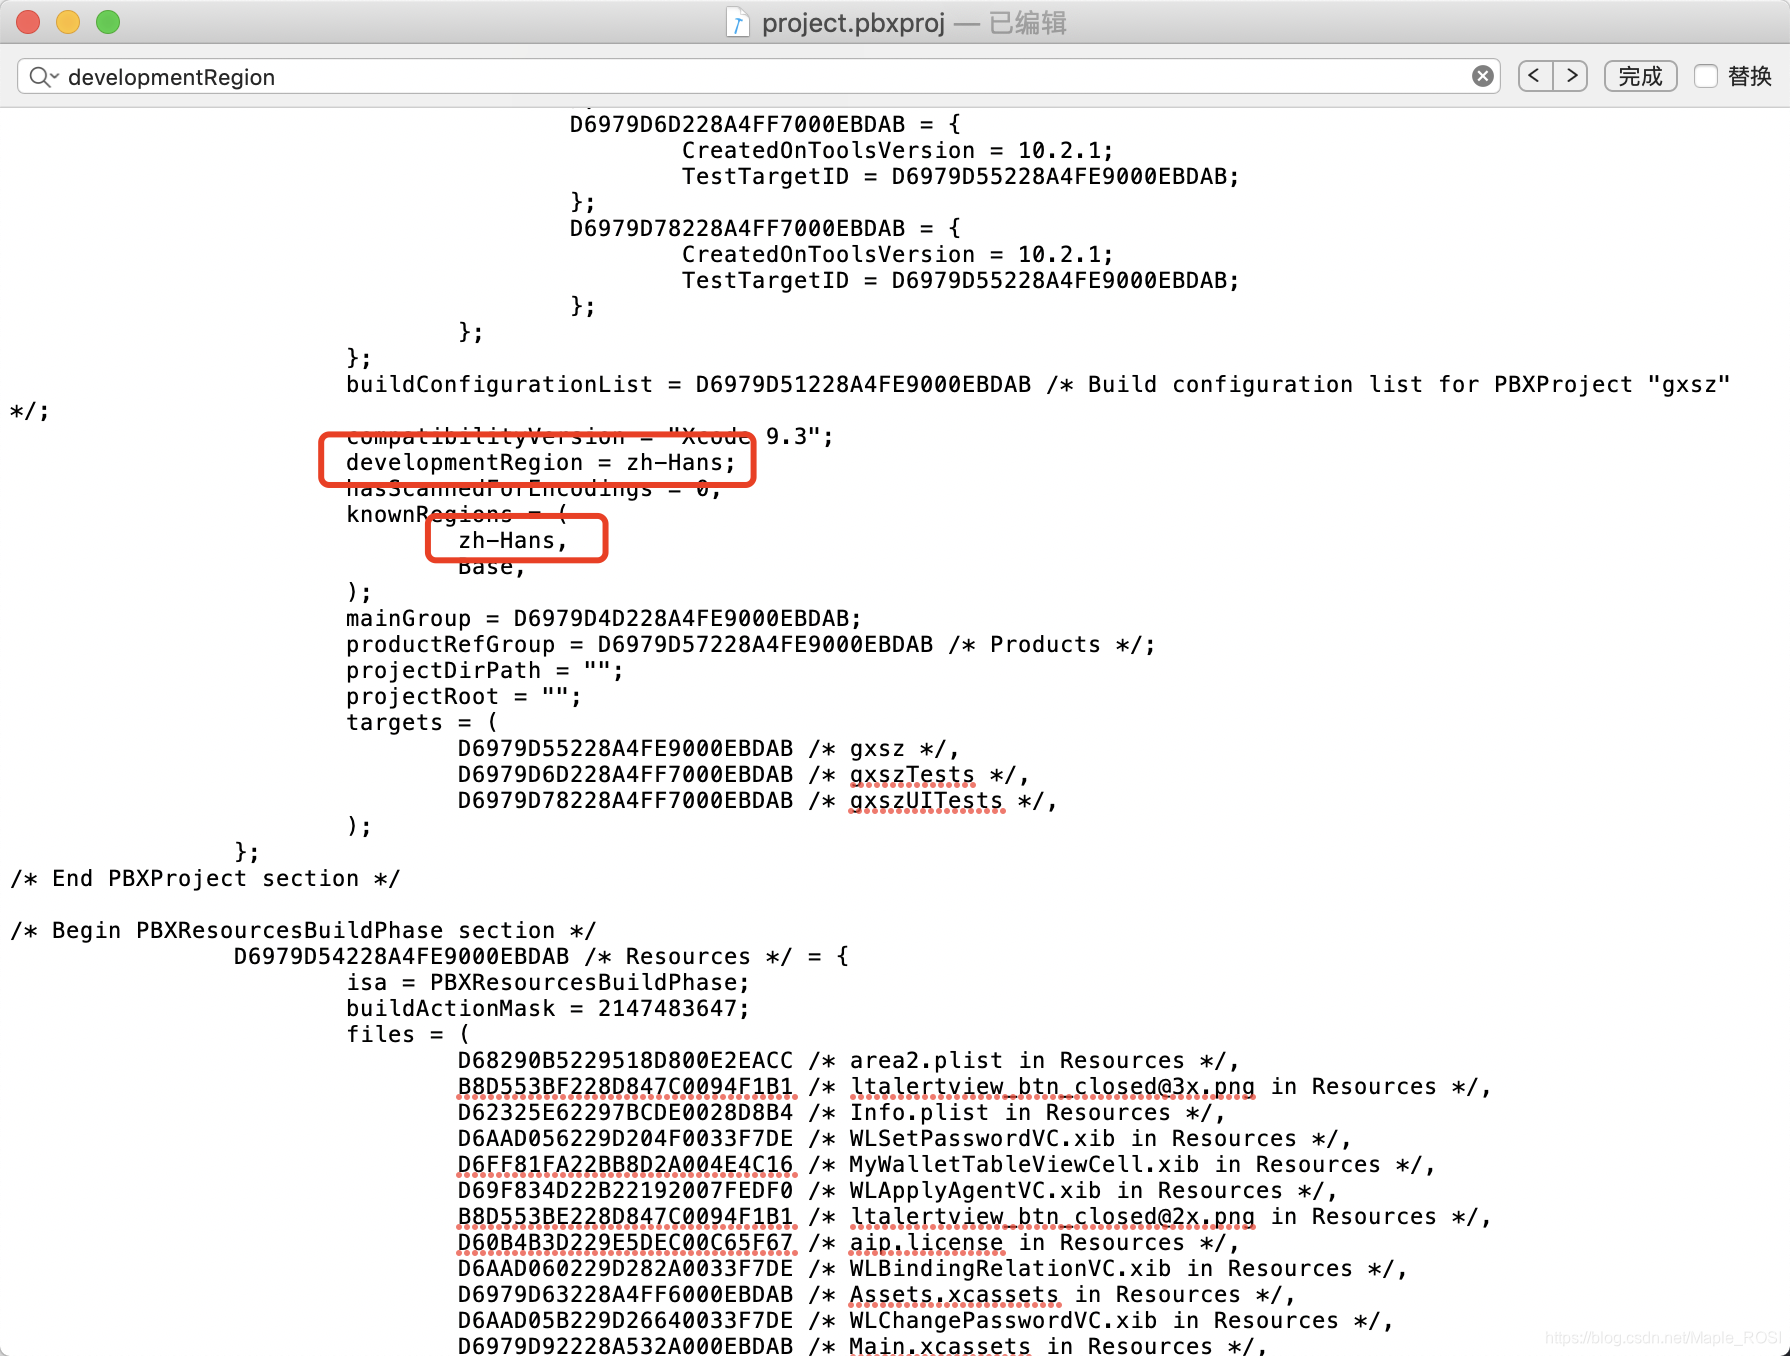The width and height of the screenshot is (1790, 1356).
Task: Click the aip.license in Resources line
Action: tap(848, 1242)
